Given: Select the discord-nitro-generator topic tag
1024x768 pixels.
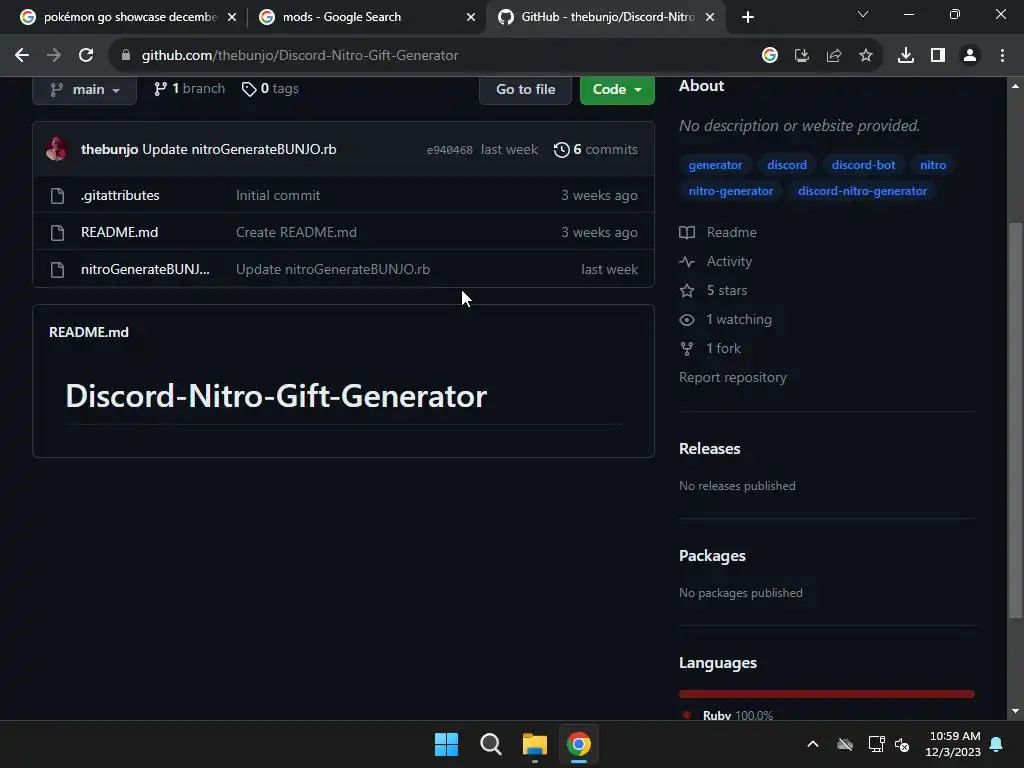Looking at the screenshot, I should [x=862, y=191].
